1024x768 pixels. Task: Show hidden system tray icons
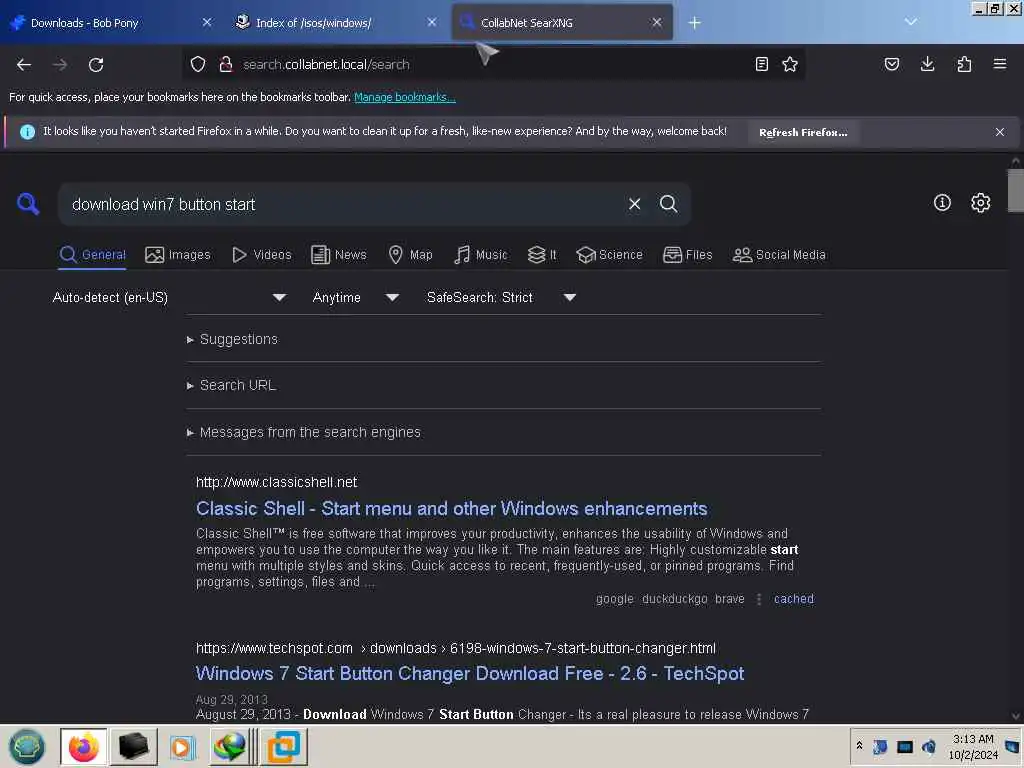pos(859,745)
